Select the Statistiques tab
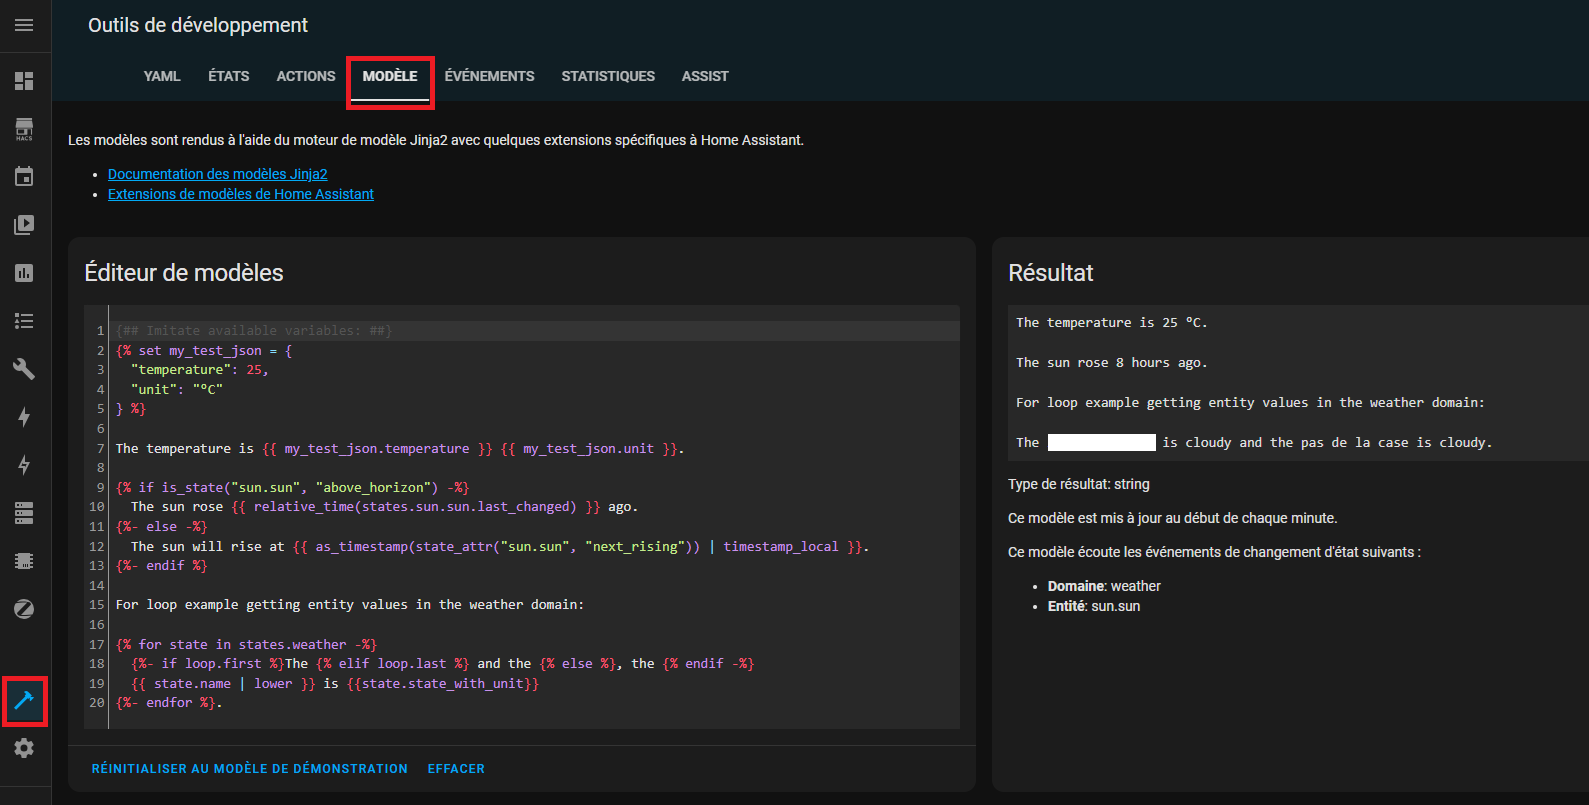Viewport: 1589px width, 805px height. tap(608, 76)
